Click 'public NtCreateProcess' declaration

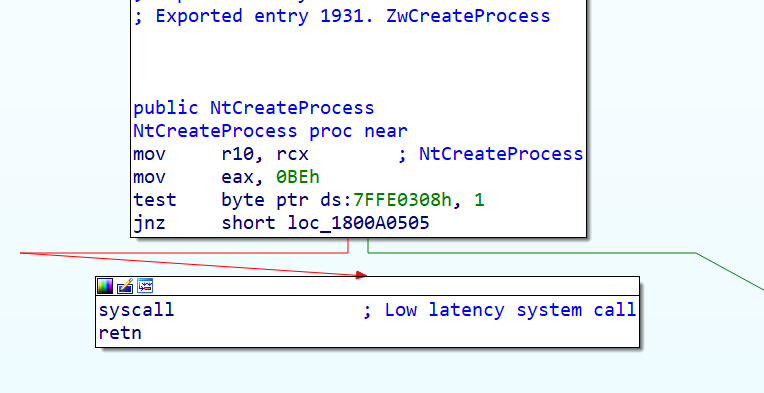pyautogui.click(x=254, y=108)
